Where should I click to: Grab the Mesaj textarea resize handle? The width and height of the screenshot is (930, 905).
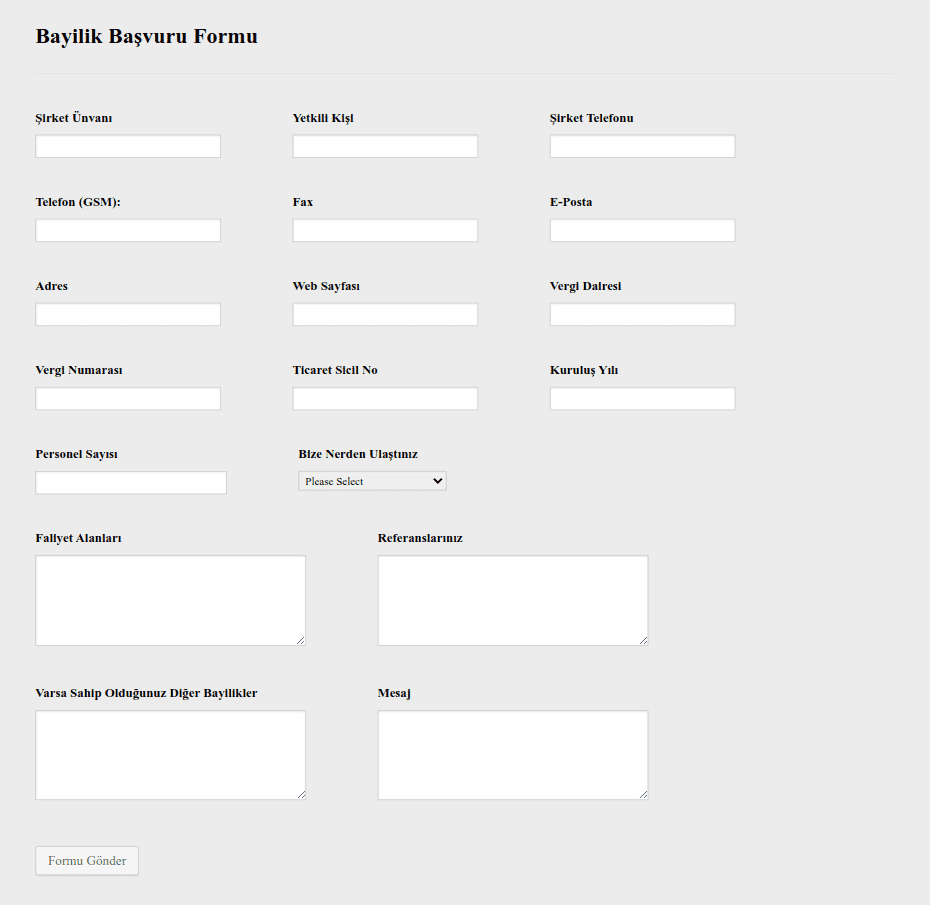tap(643, 795)
